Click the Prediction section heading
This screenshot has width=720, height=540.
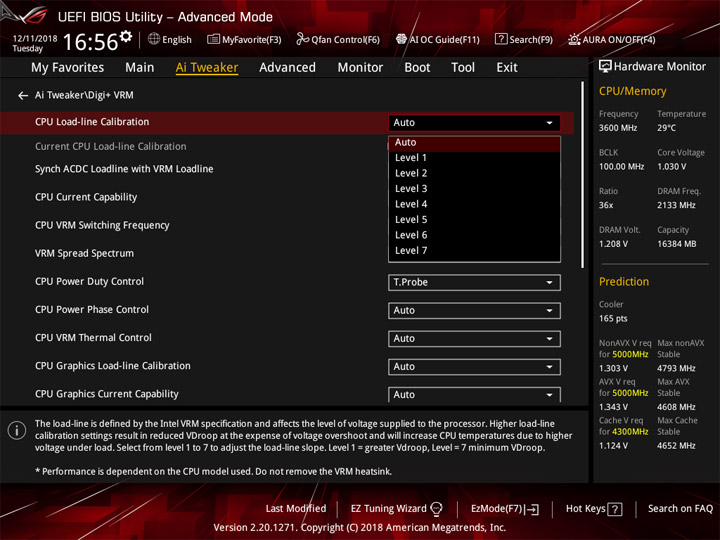[624, 282]
